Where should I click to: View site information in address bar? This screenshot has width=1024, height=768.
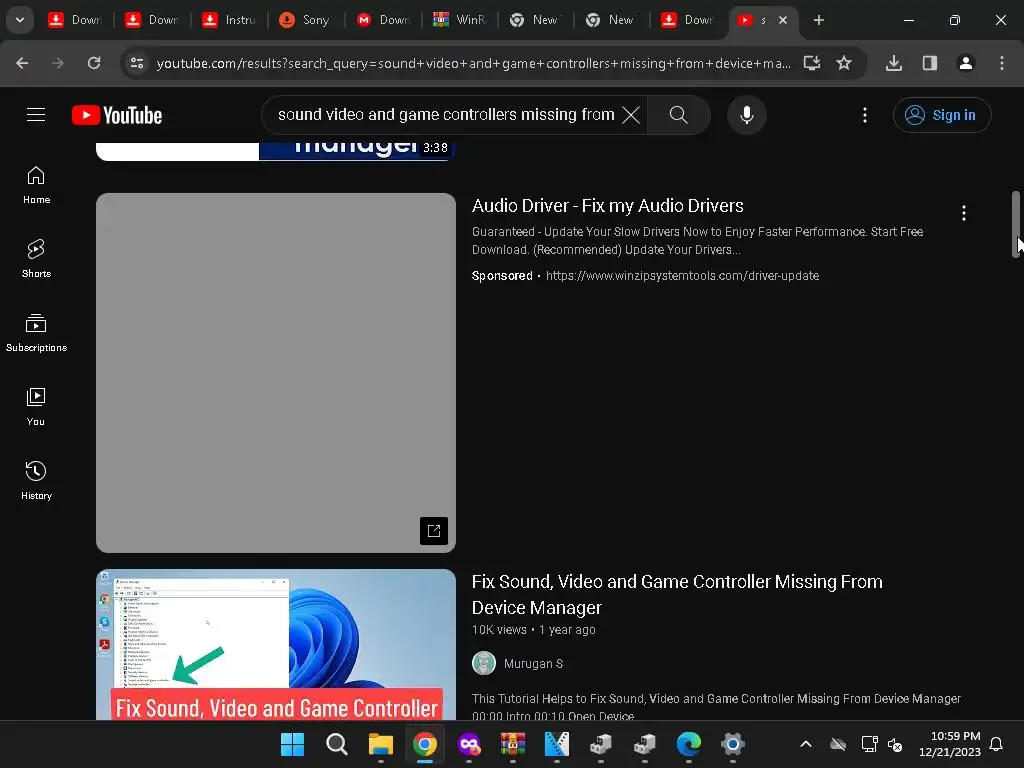tap(136, 63)
